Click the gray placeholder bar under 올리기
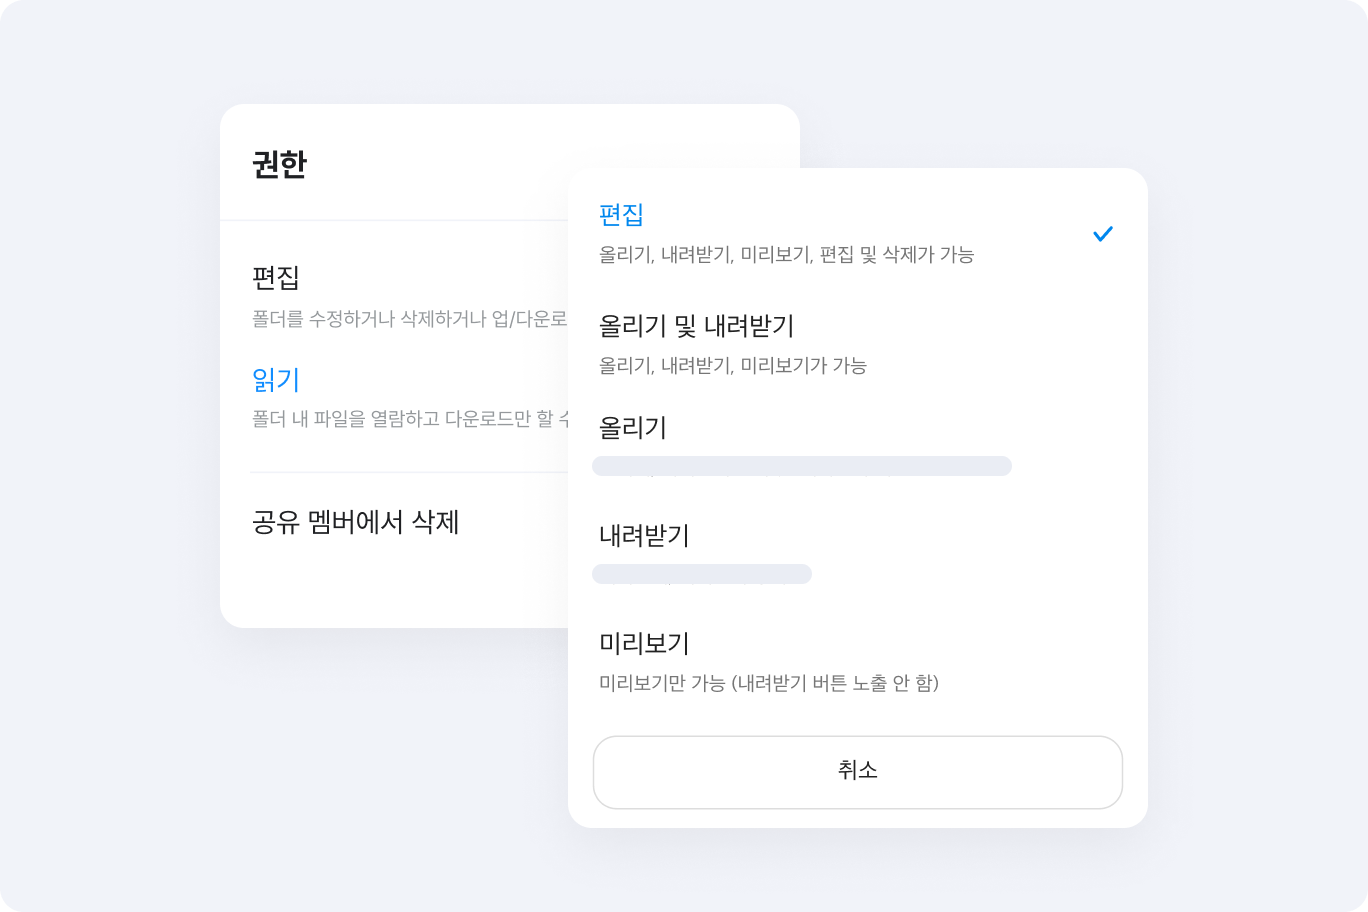 (x=801, y=466)
